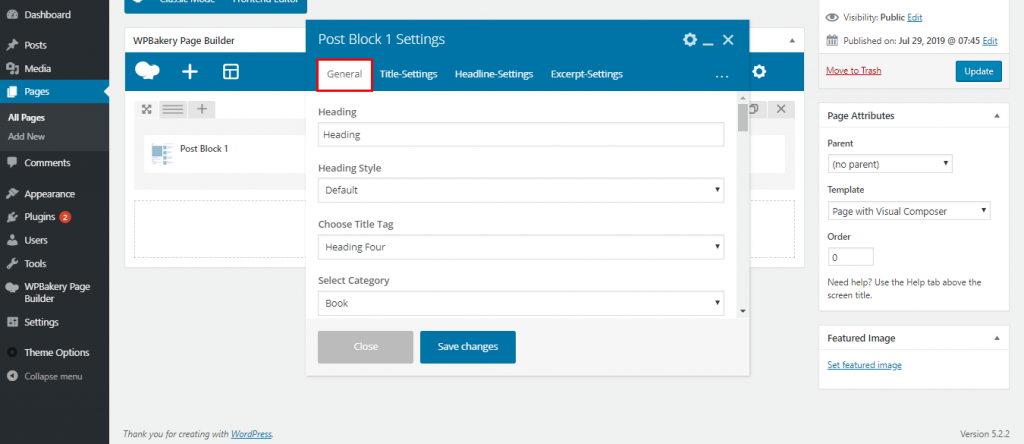Image resolution: width=1024 pixels, height=444 pixels.
Task: Click the row fullscreen arrows icon
Action: tap(147, 109)
